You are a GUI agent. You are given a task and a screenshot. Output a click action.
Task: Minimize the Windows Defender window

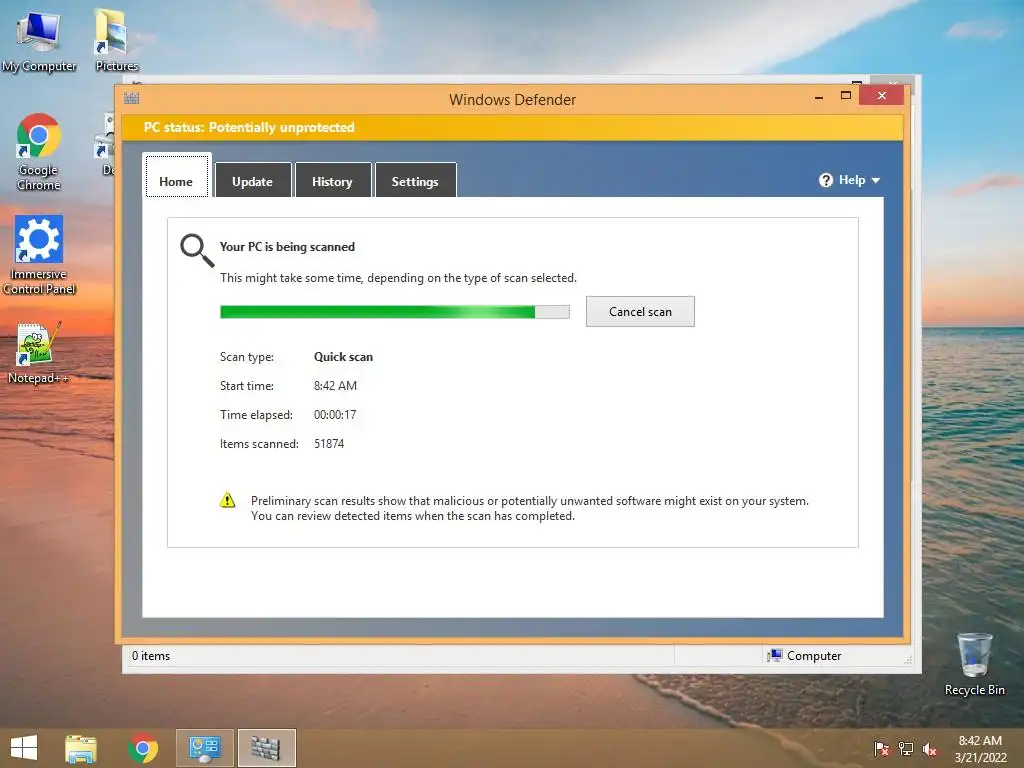[x=819, y=96]
